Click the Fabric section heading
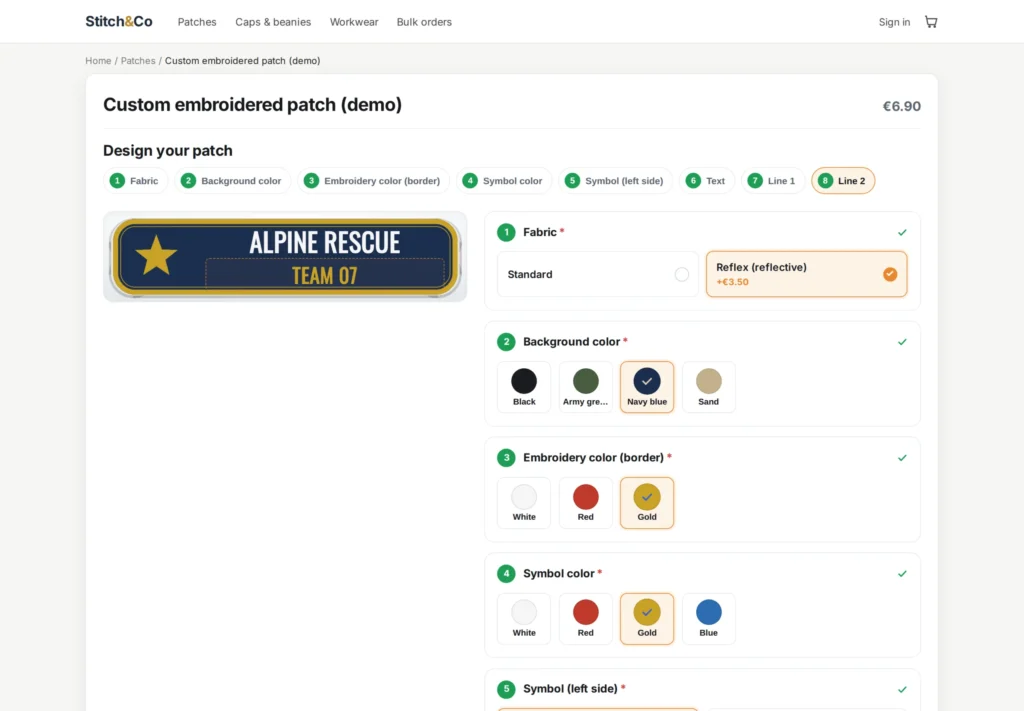1024x711 pixels. [x=539, y=232]
